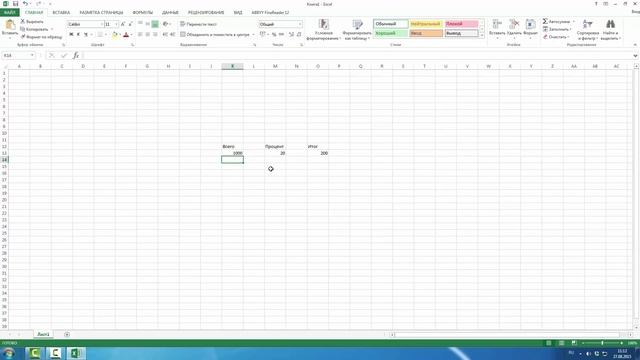The image size is (640, 360).
Task: Open the Fill (Заполнить) dropdown
Action: pos(557,29)
